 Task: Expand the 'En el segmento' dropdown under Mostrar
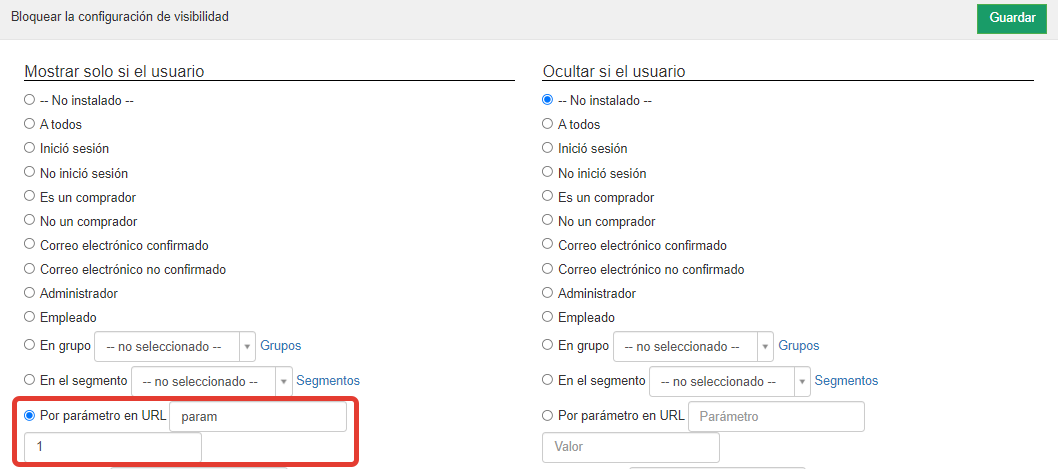212,381
